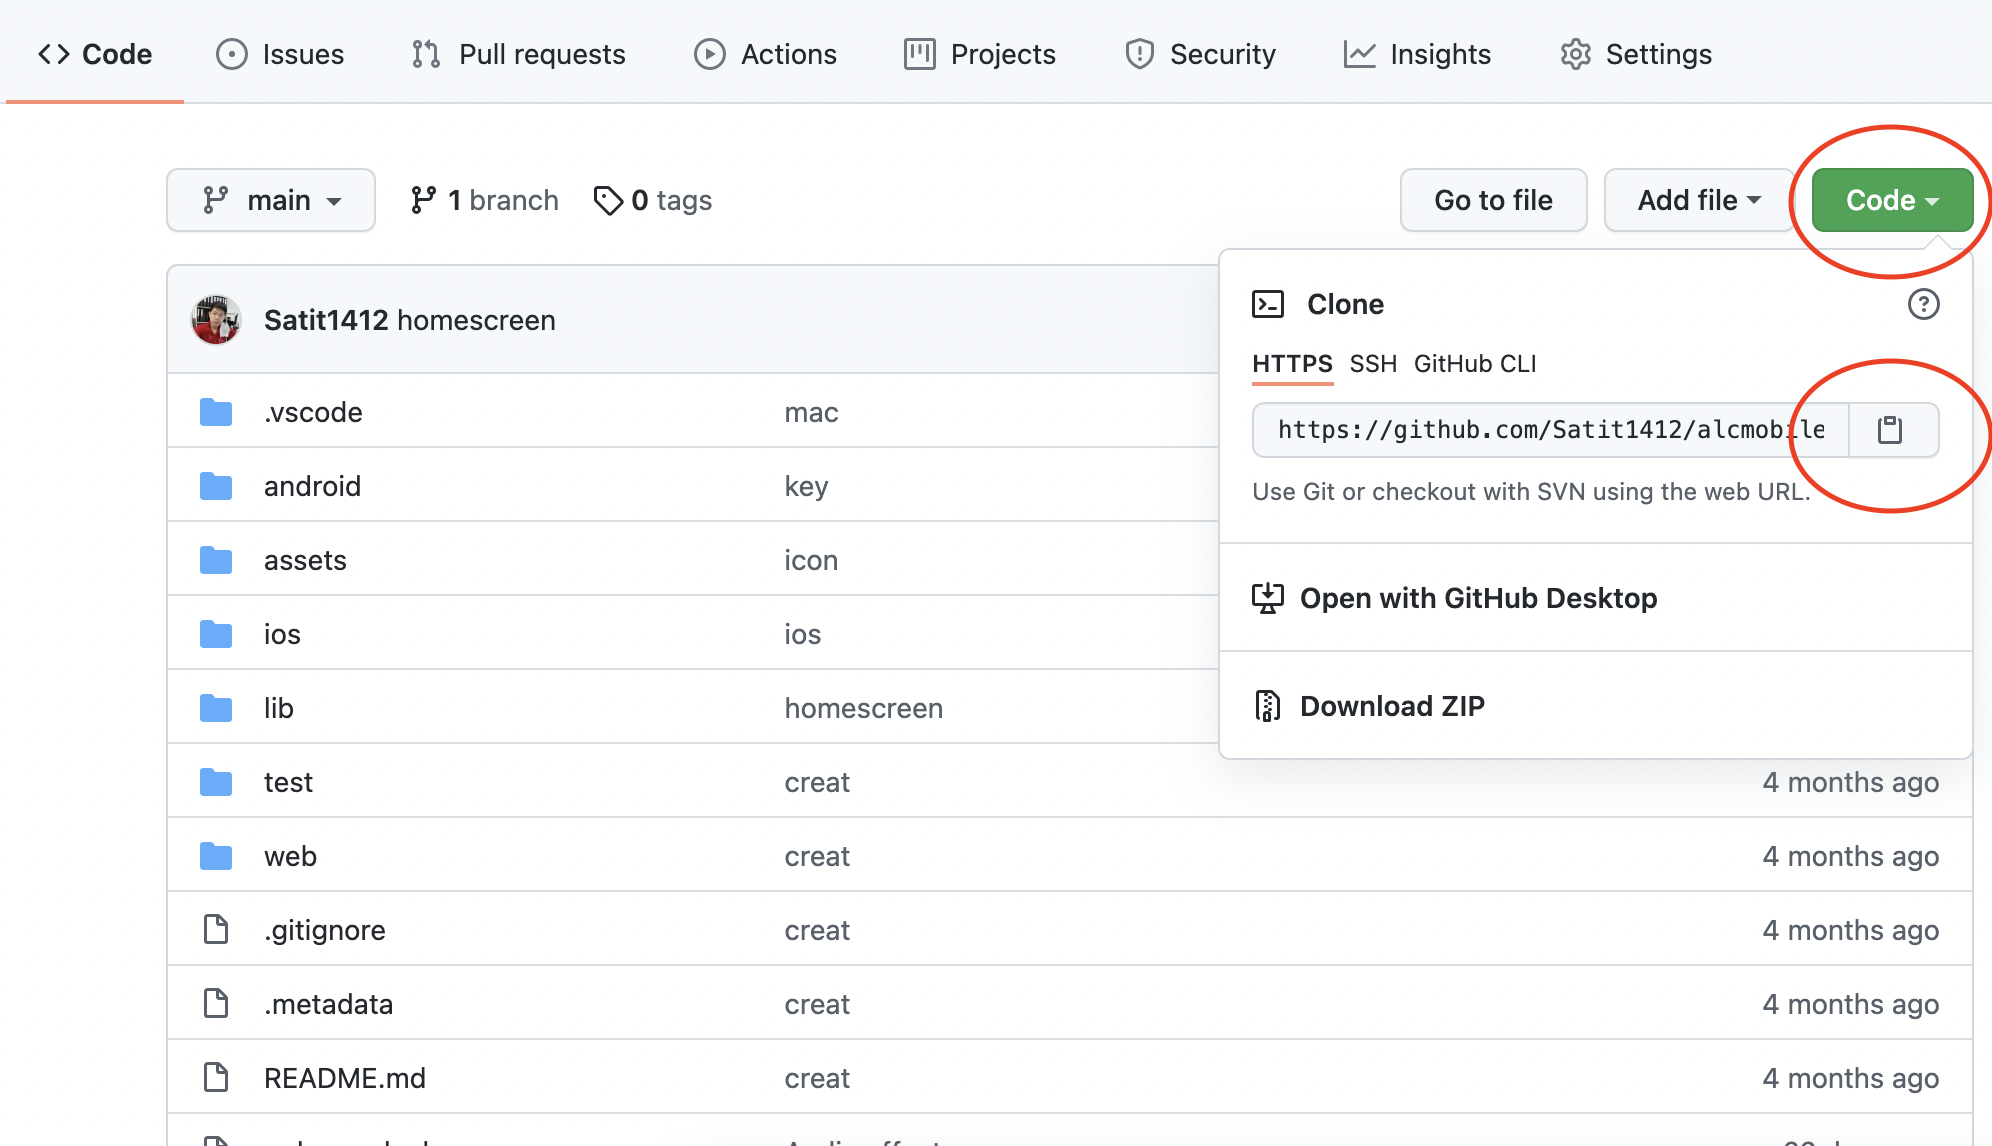This screenshot has height=1146, width=1992.
Task: Open the Clone help question mark icon
Action: tap(1924, 305)
